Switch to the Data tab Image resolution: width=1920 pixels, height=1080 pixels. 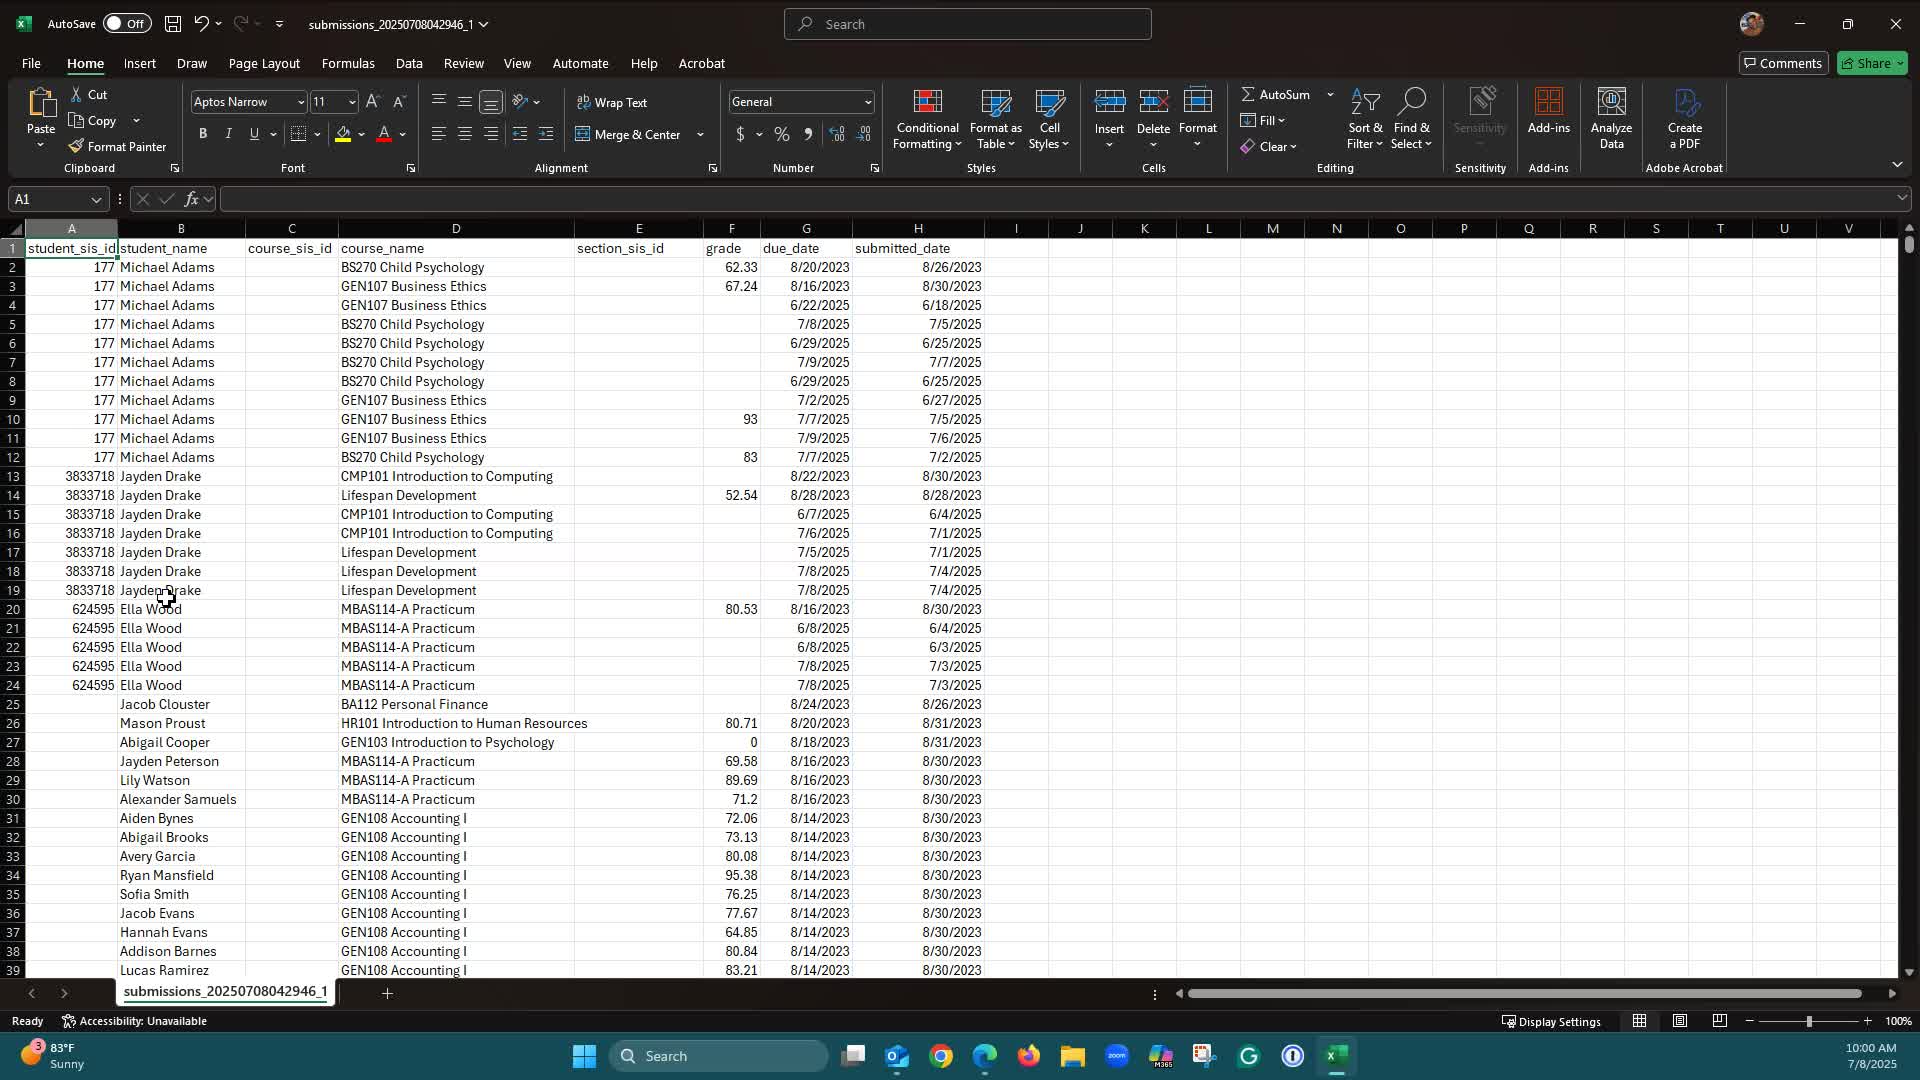pos(409,63)
